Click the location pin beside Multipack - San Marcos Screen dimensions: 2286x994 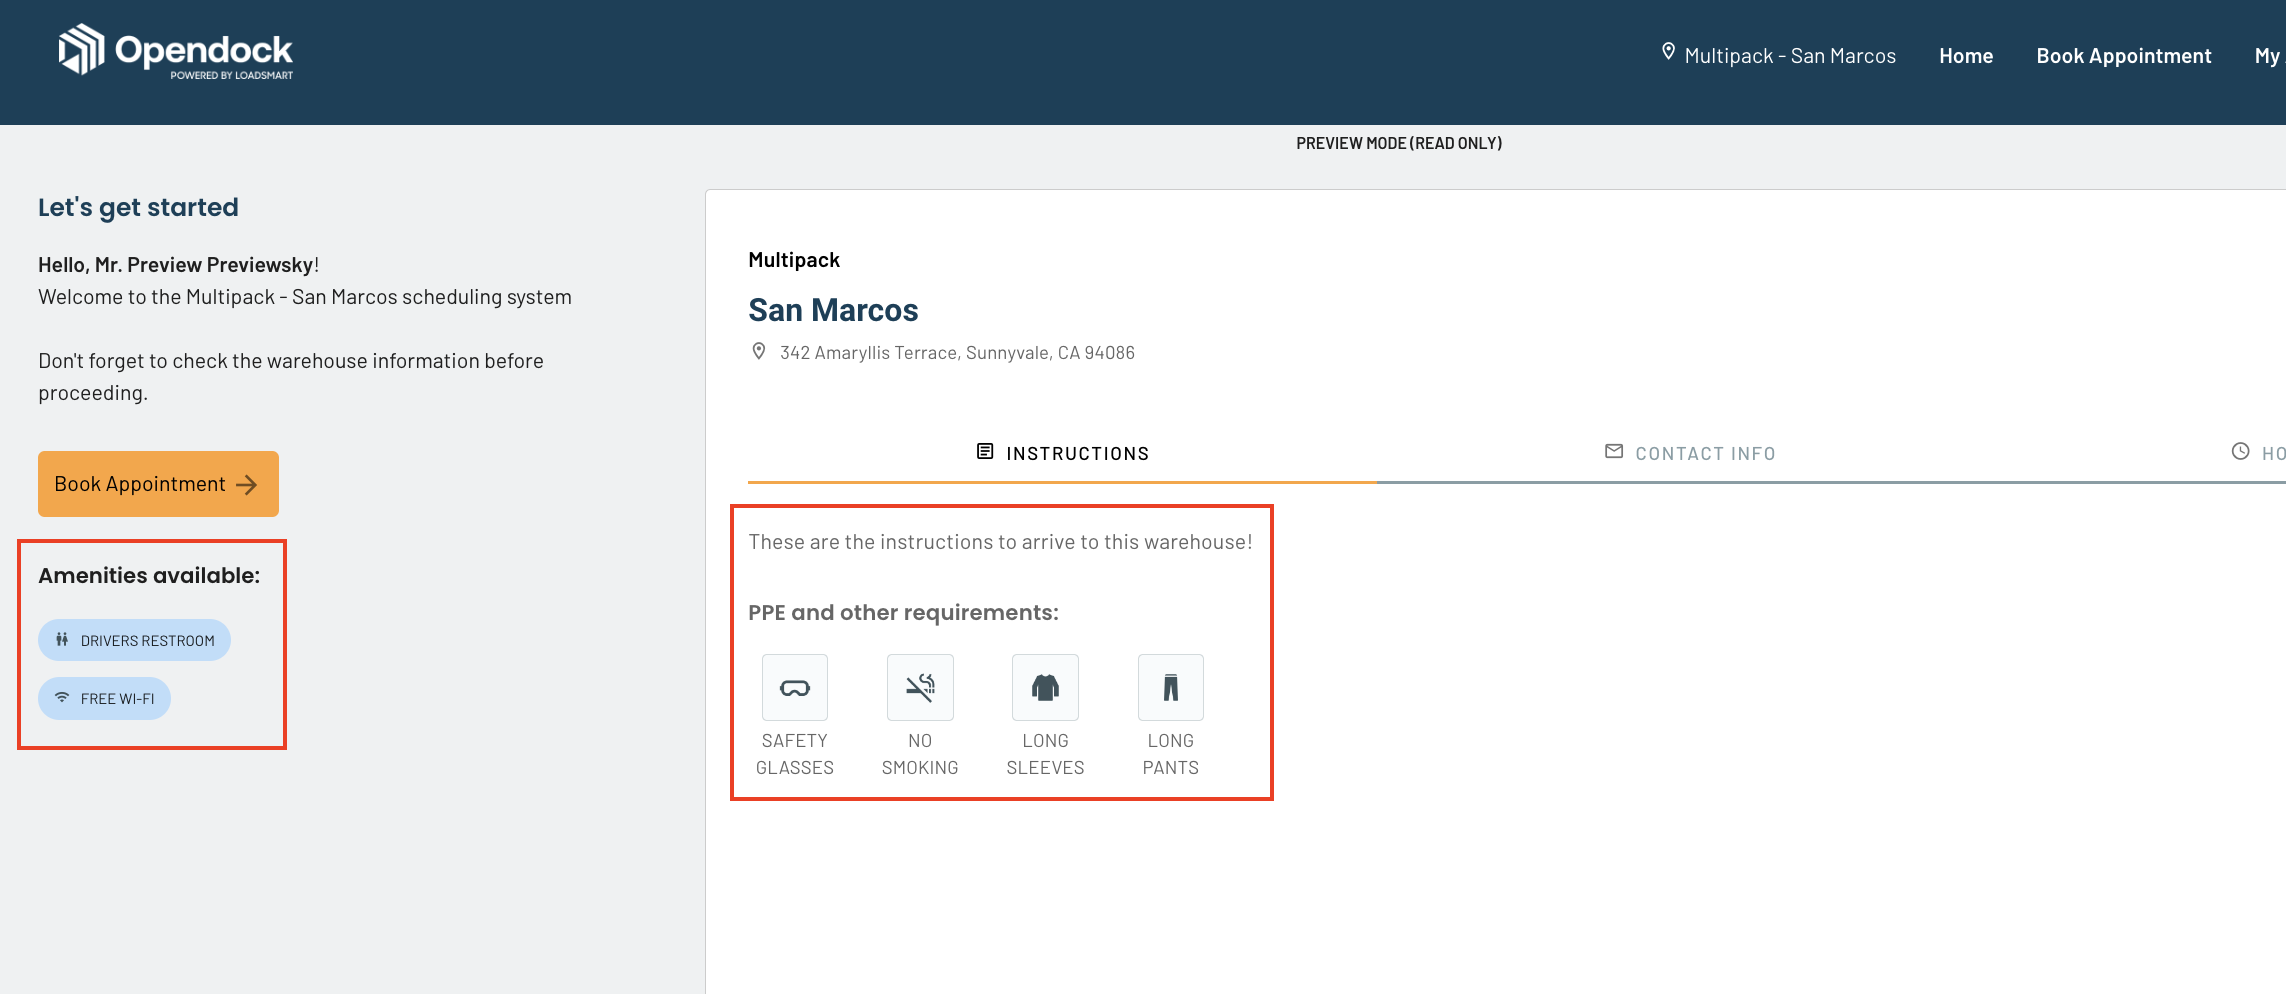[1668, 52]
